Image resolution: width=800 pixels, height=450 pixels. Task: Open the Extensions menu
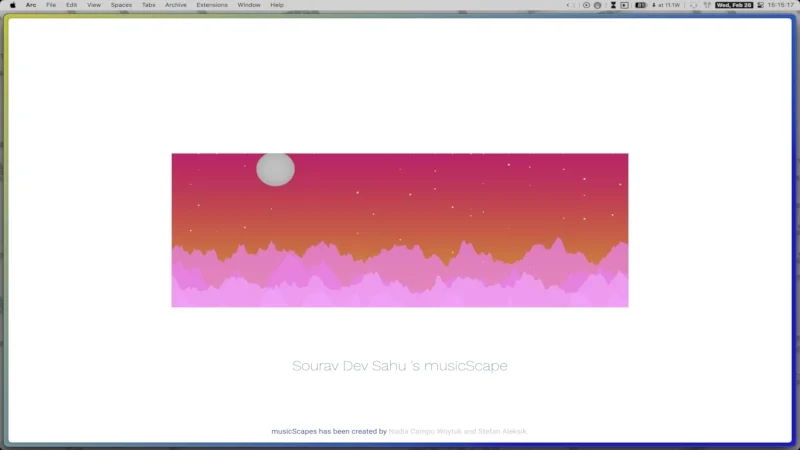tap(212, 5)
